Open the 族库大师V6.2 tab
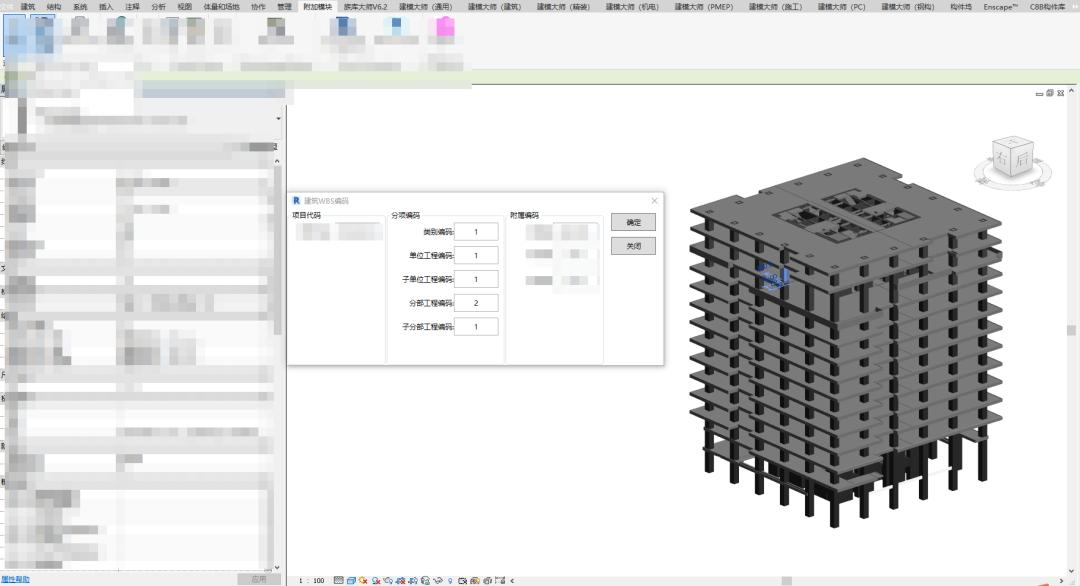The width and height of the screenshot is (1080, 586). pyautogui.click(x=365, y=6)
